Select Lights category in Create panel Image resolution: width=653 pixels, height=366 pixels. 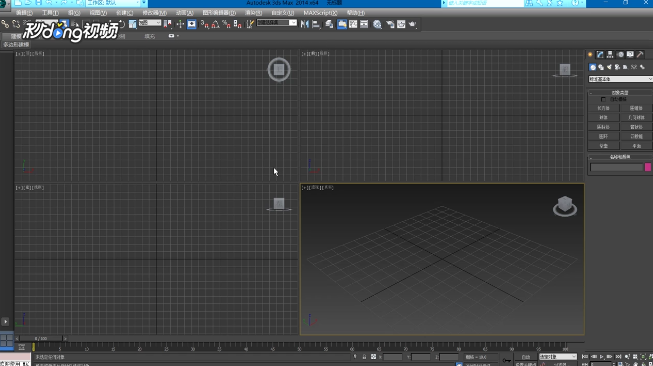click(x=609, y=67)
